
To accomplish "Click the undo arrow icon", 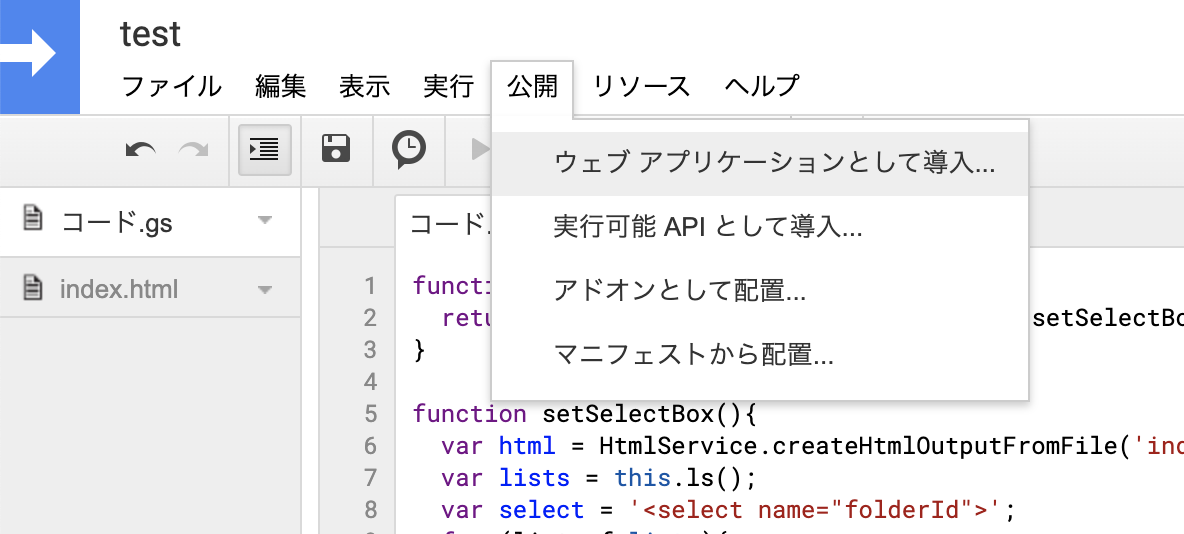I will 140,150.
